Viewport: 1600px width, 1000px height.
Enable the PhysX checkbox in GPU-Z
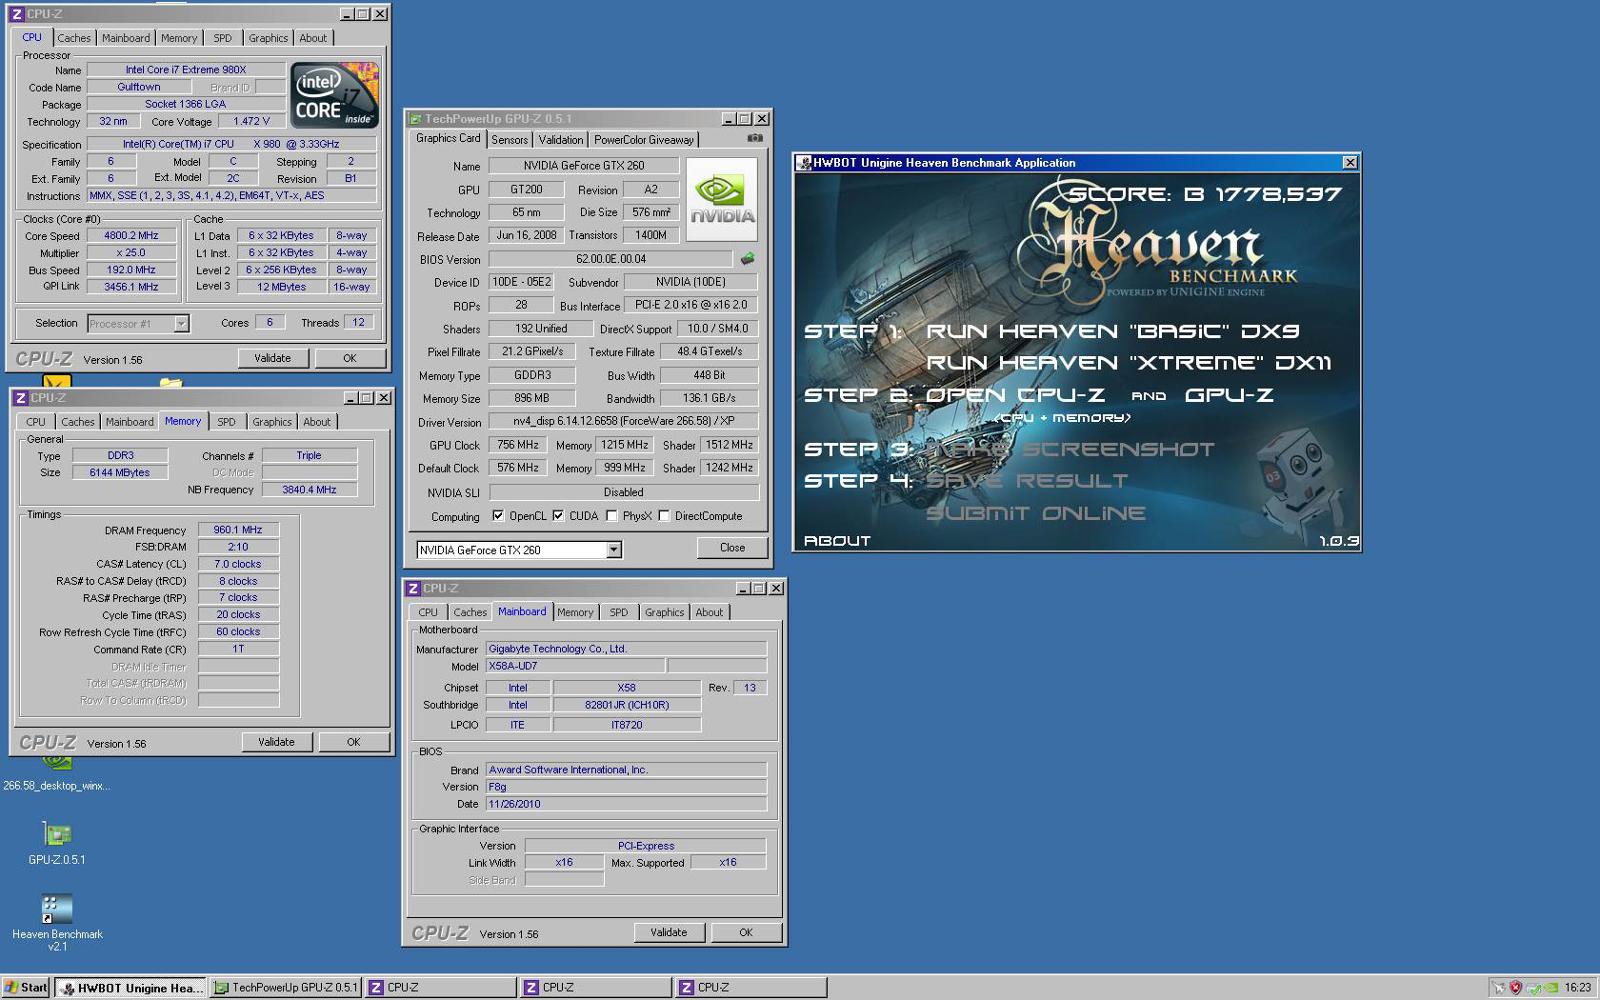click(x=611, y=516)
